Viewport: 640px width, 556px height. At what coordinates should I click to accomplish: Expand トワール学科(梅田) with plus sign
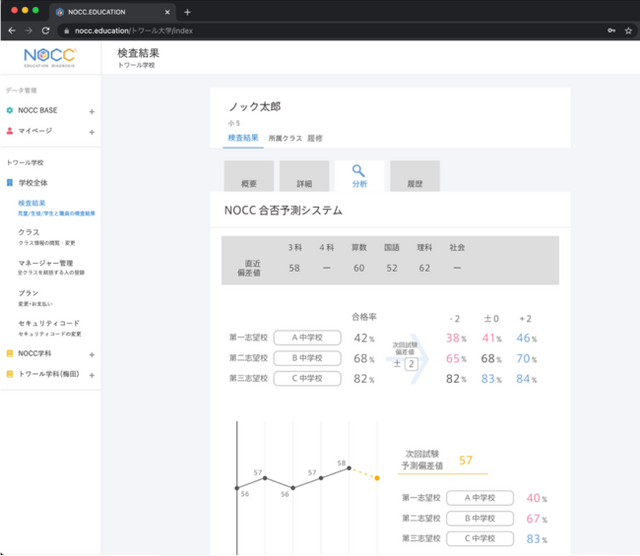tap(92, 375)
